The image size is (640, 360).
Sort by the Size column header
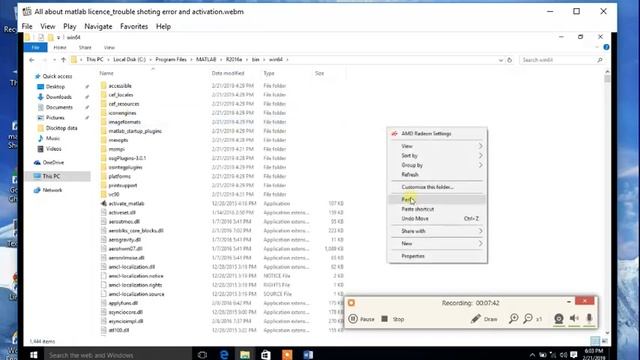pyautogui.click(x=320, y=73)
